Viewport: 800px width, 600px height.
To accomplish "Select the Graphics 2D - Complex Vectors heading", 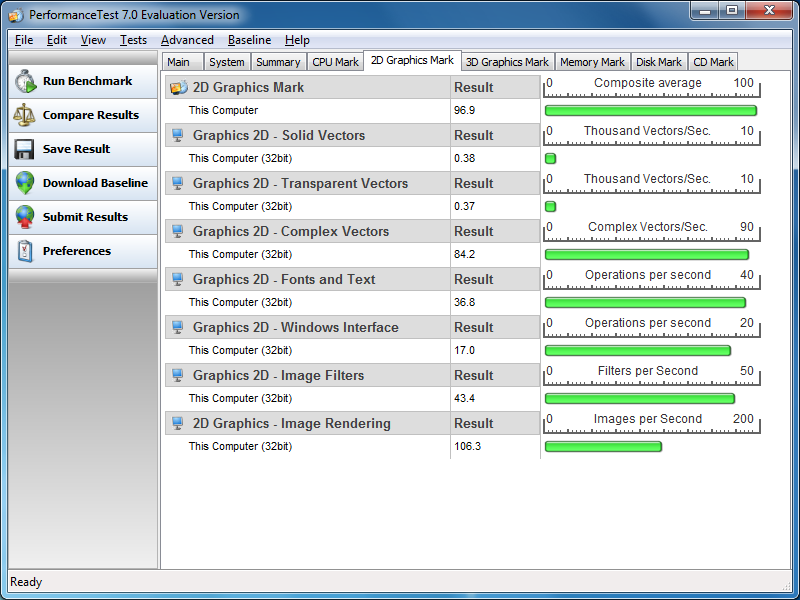I will click(291, 231).
